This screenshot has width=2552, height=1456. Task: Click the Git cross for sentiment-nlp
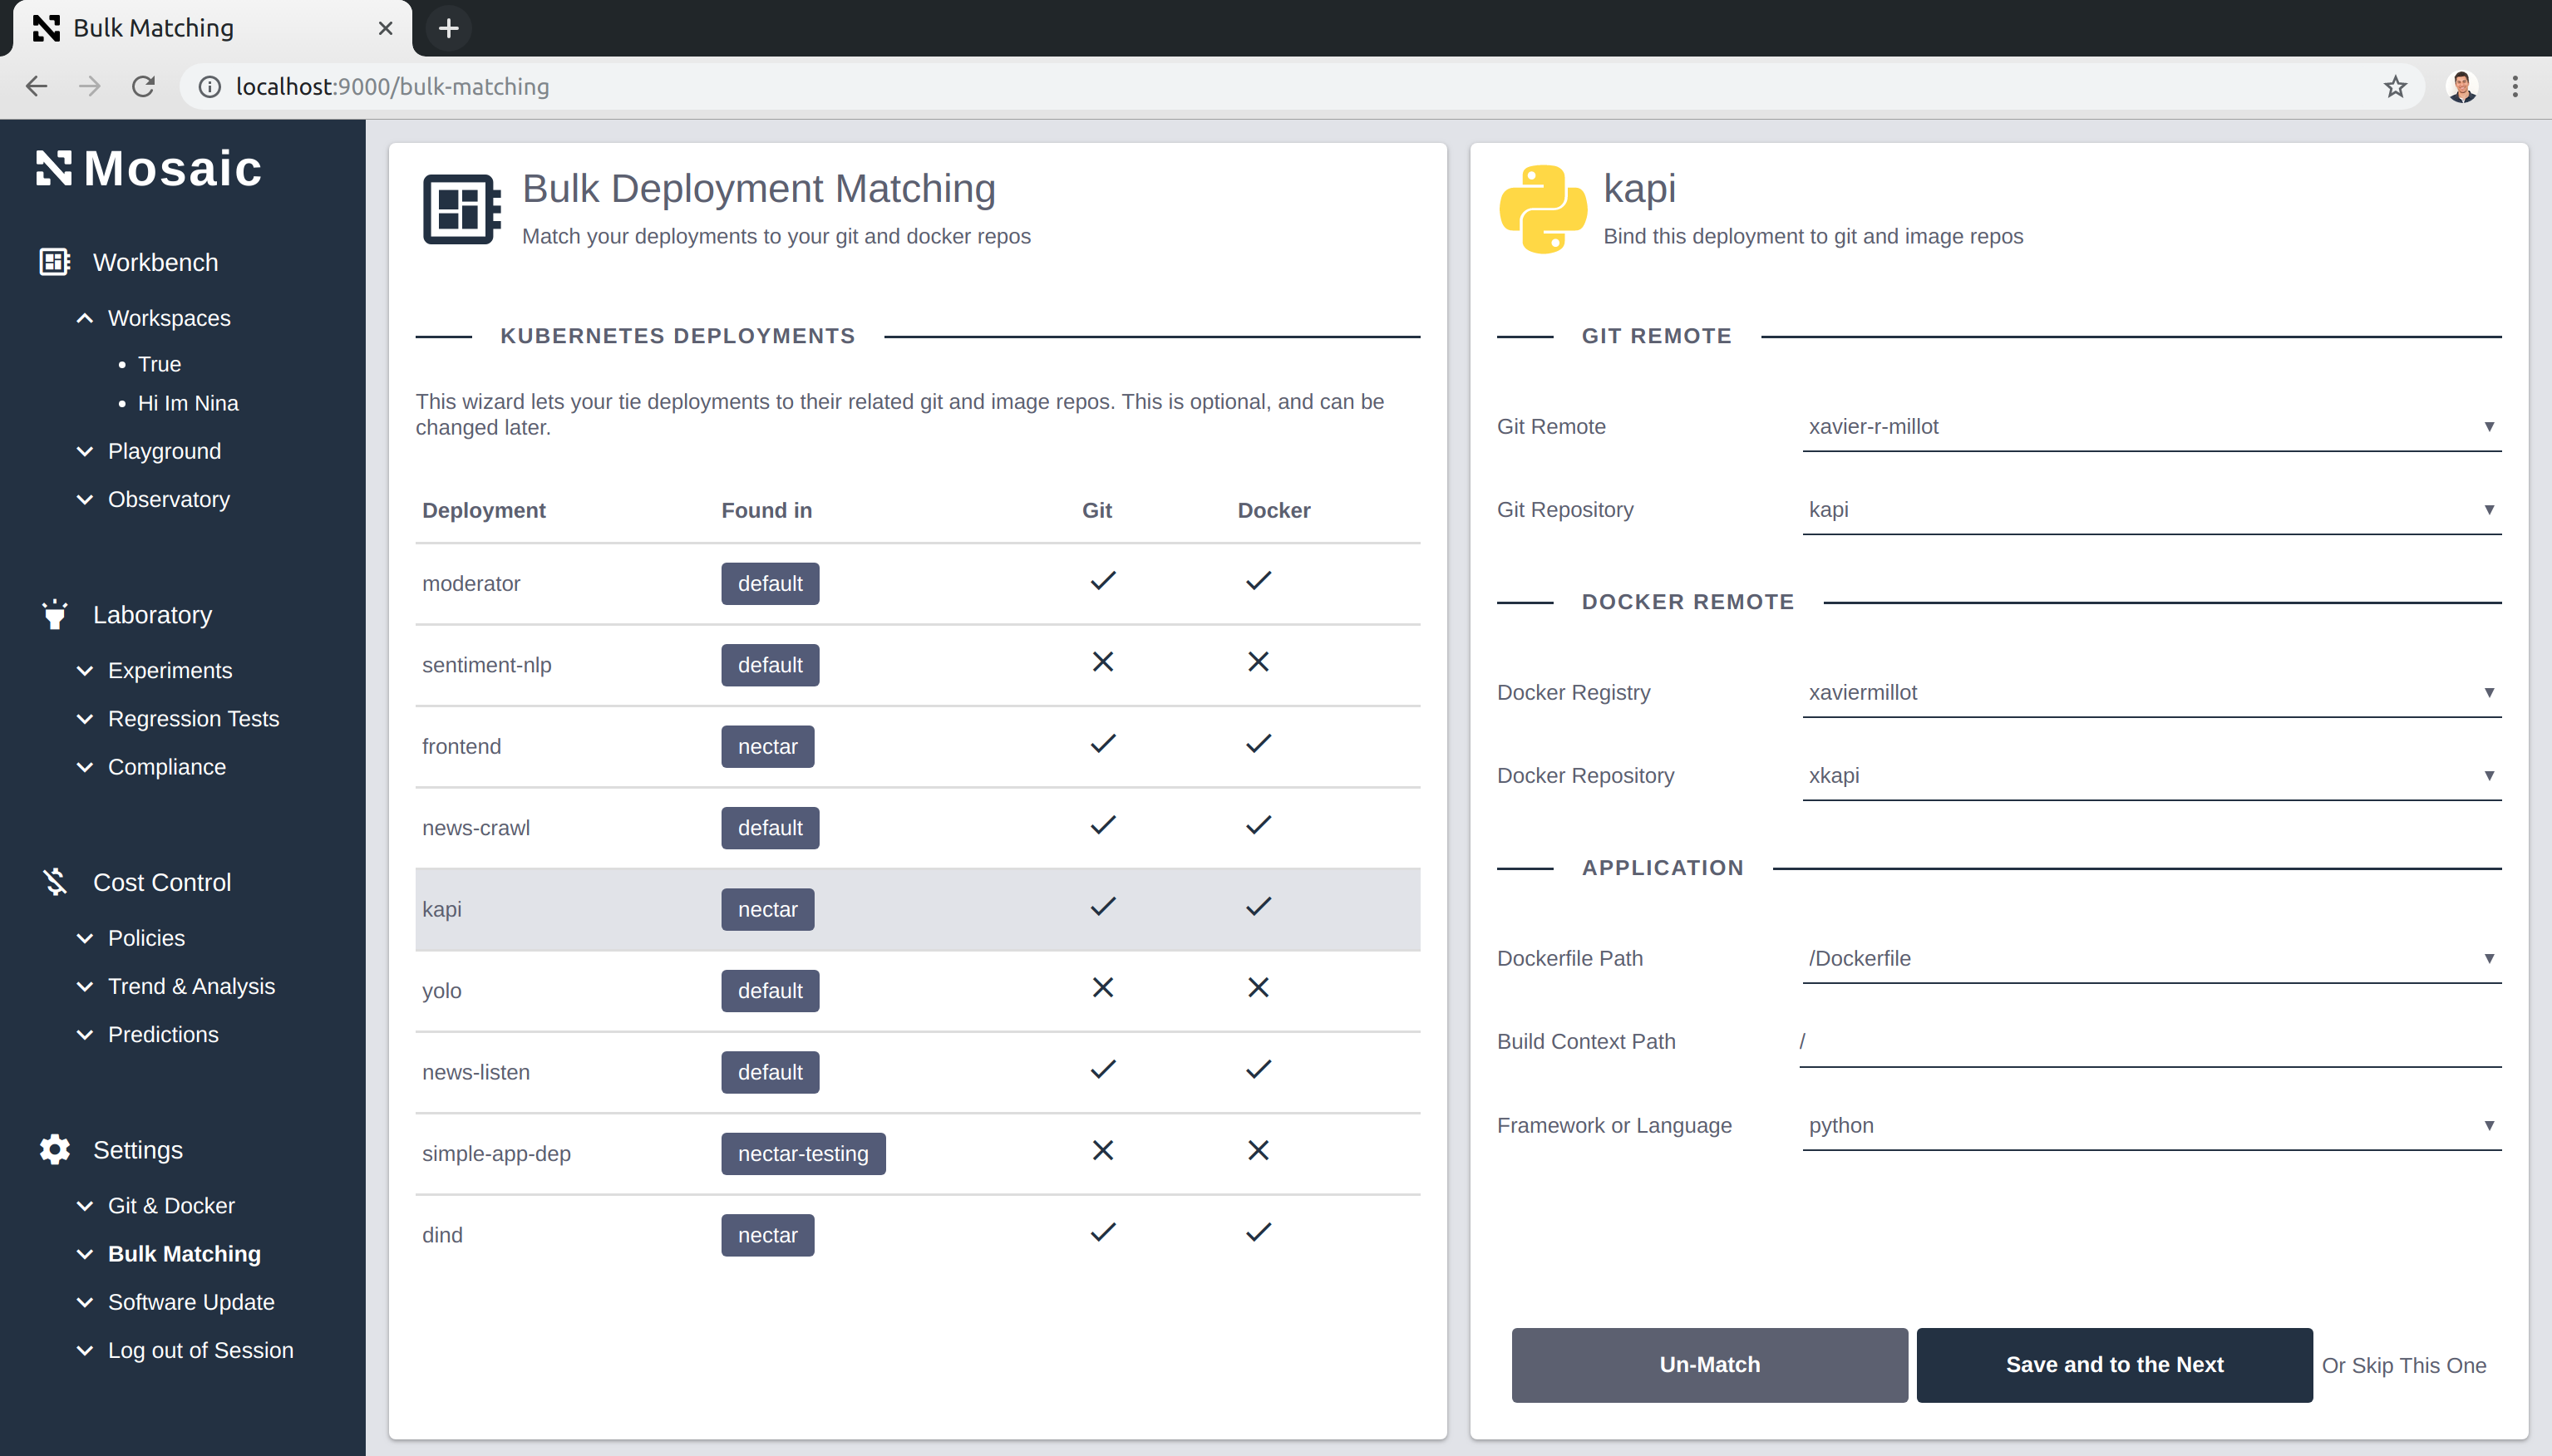click(x=1102, y=662)
